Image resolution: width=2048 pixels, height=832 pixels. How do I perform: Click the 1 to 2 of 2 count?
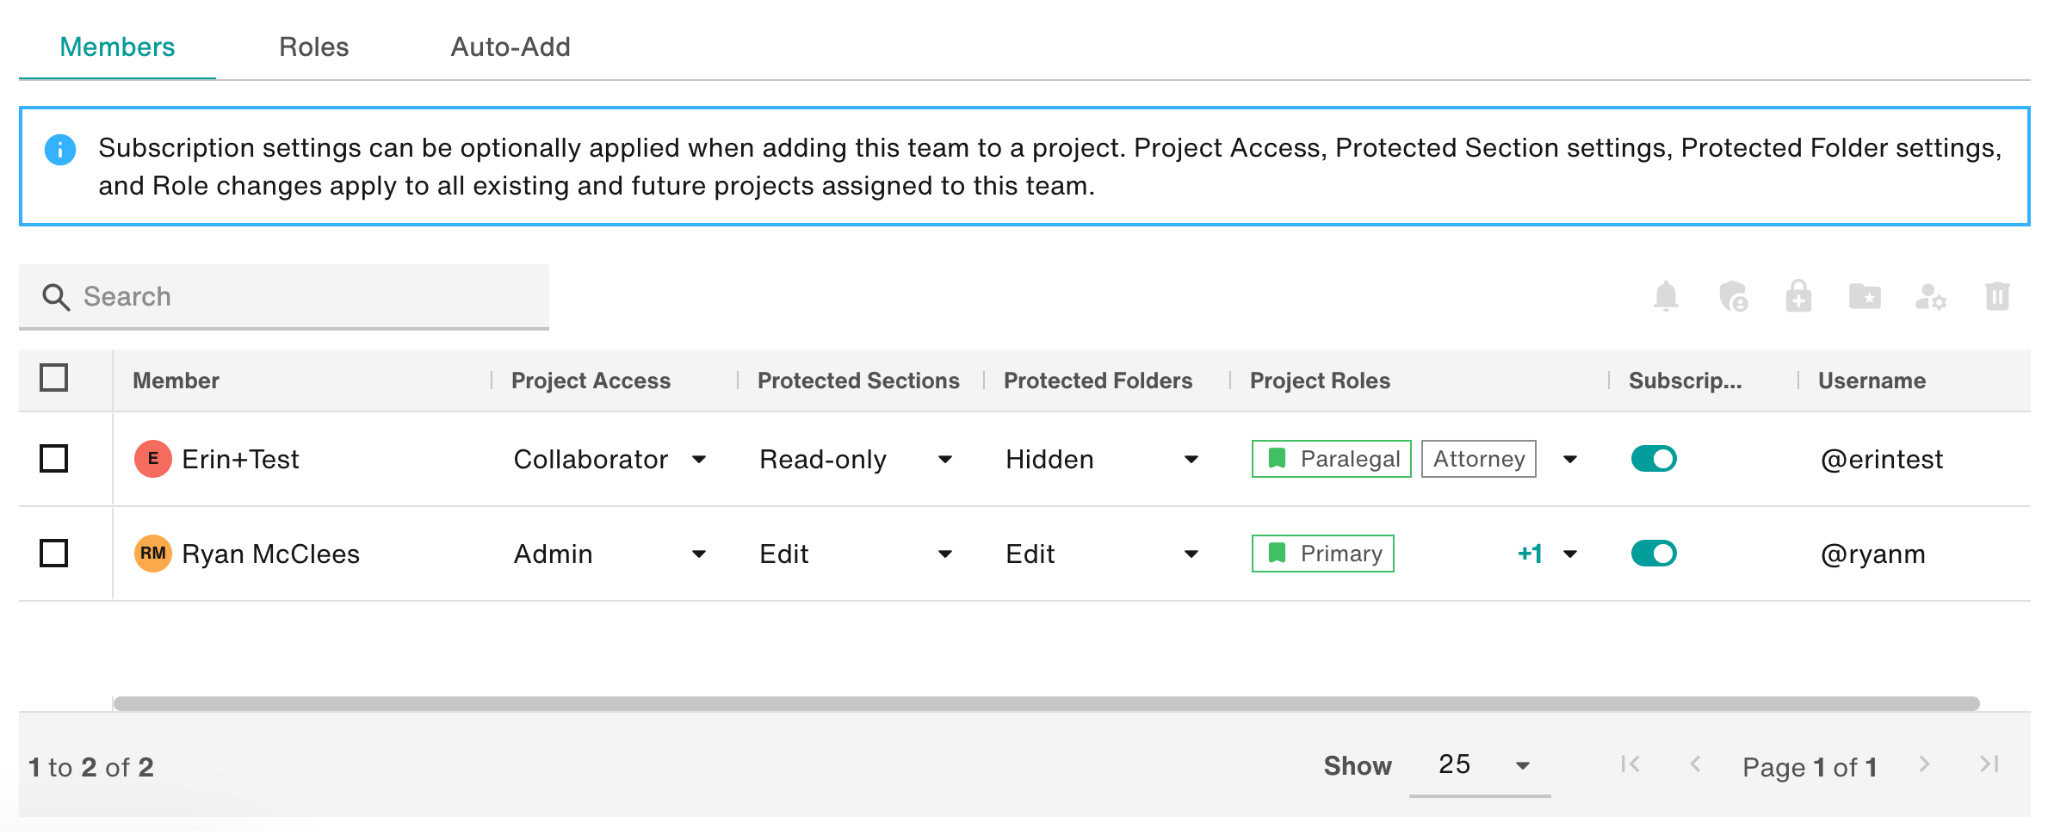(x=91, y=767)
